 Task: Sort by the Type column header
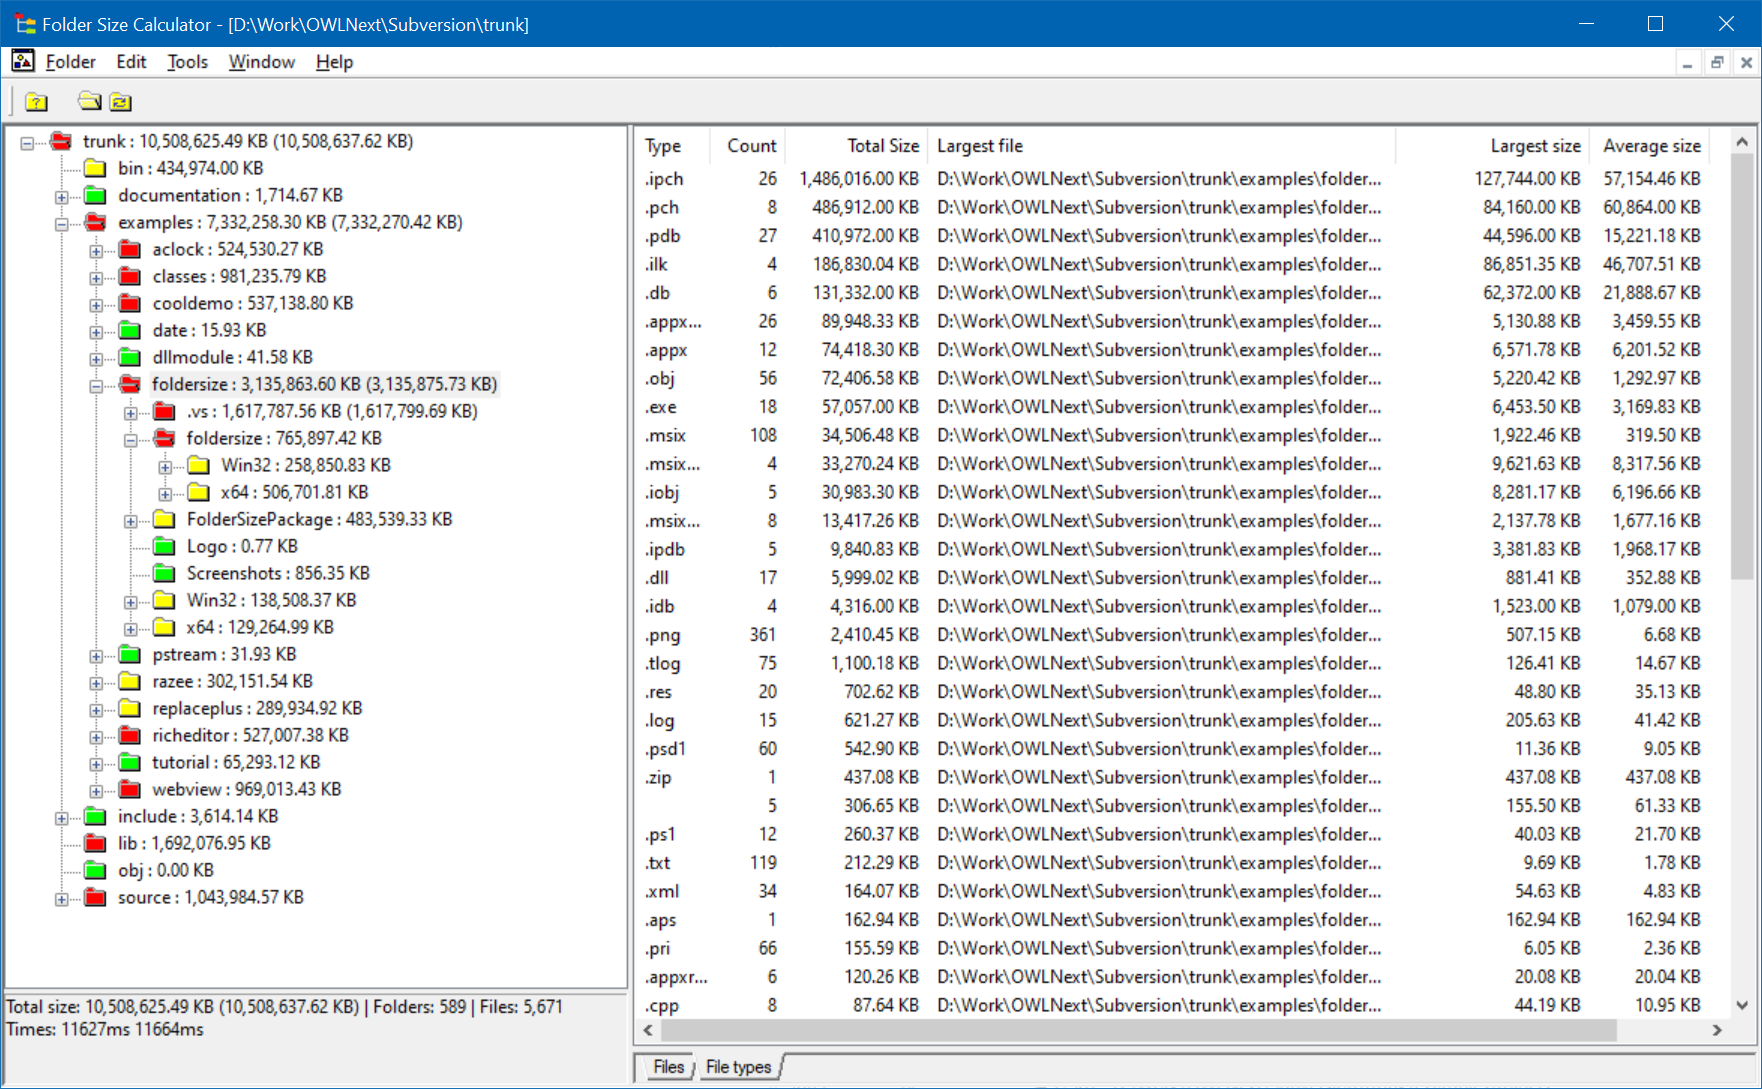pyautogui.click(x=672, y=146)
